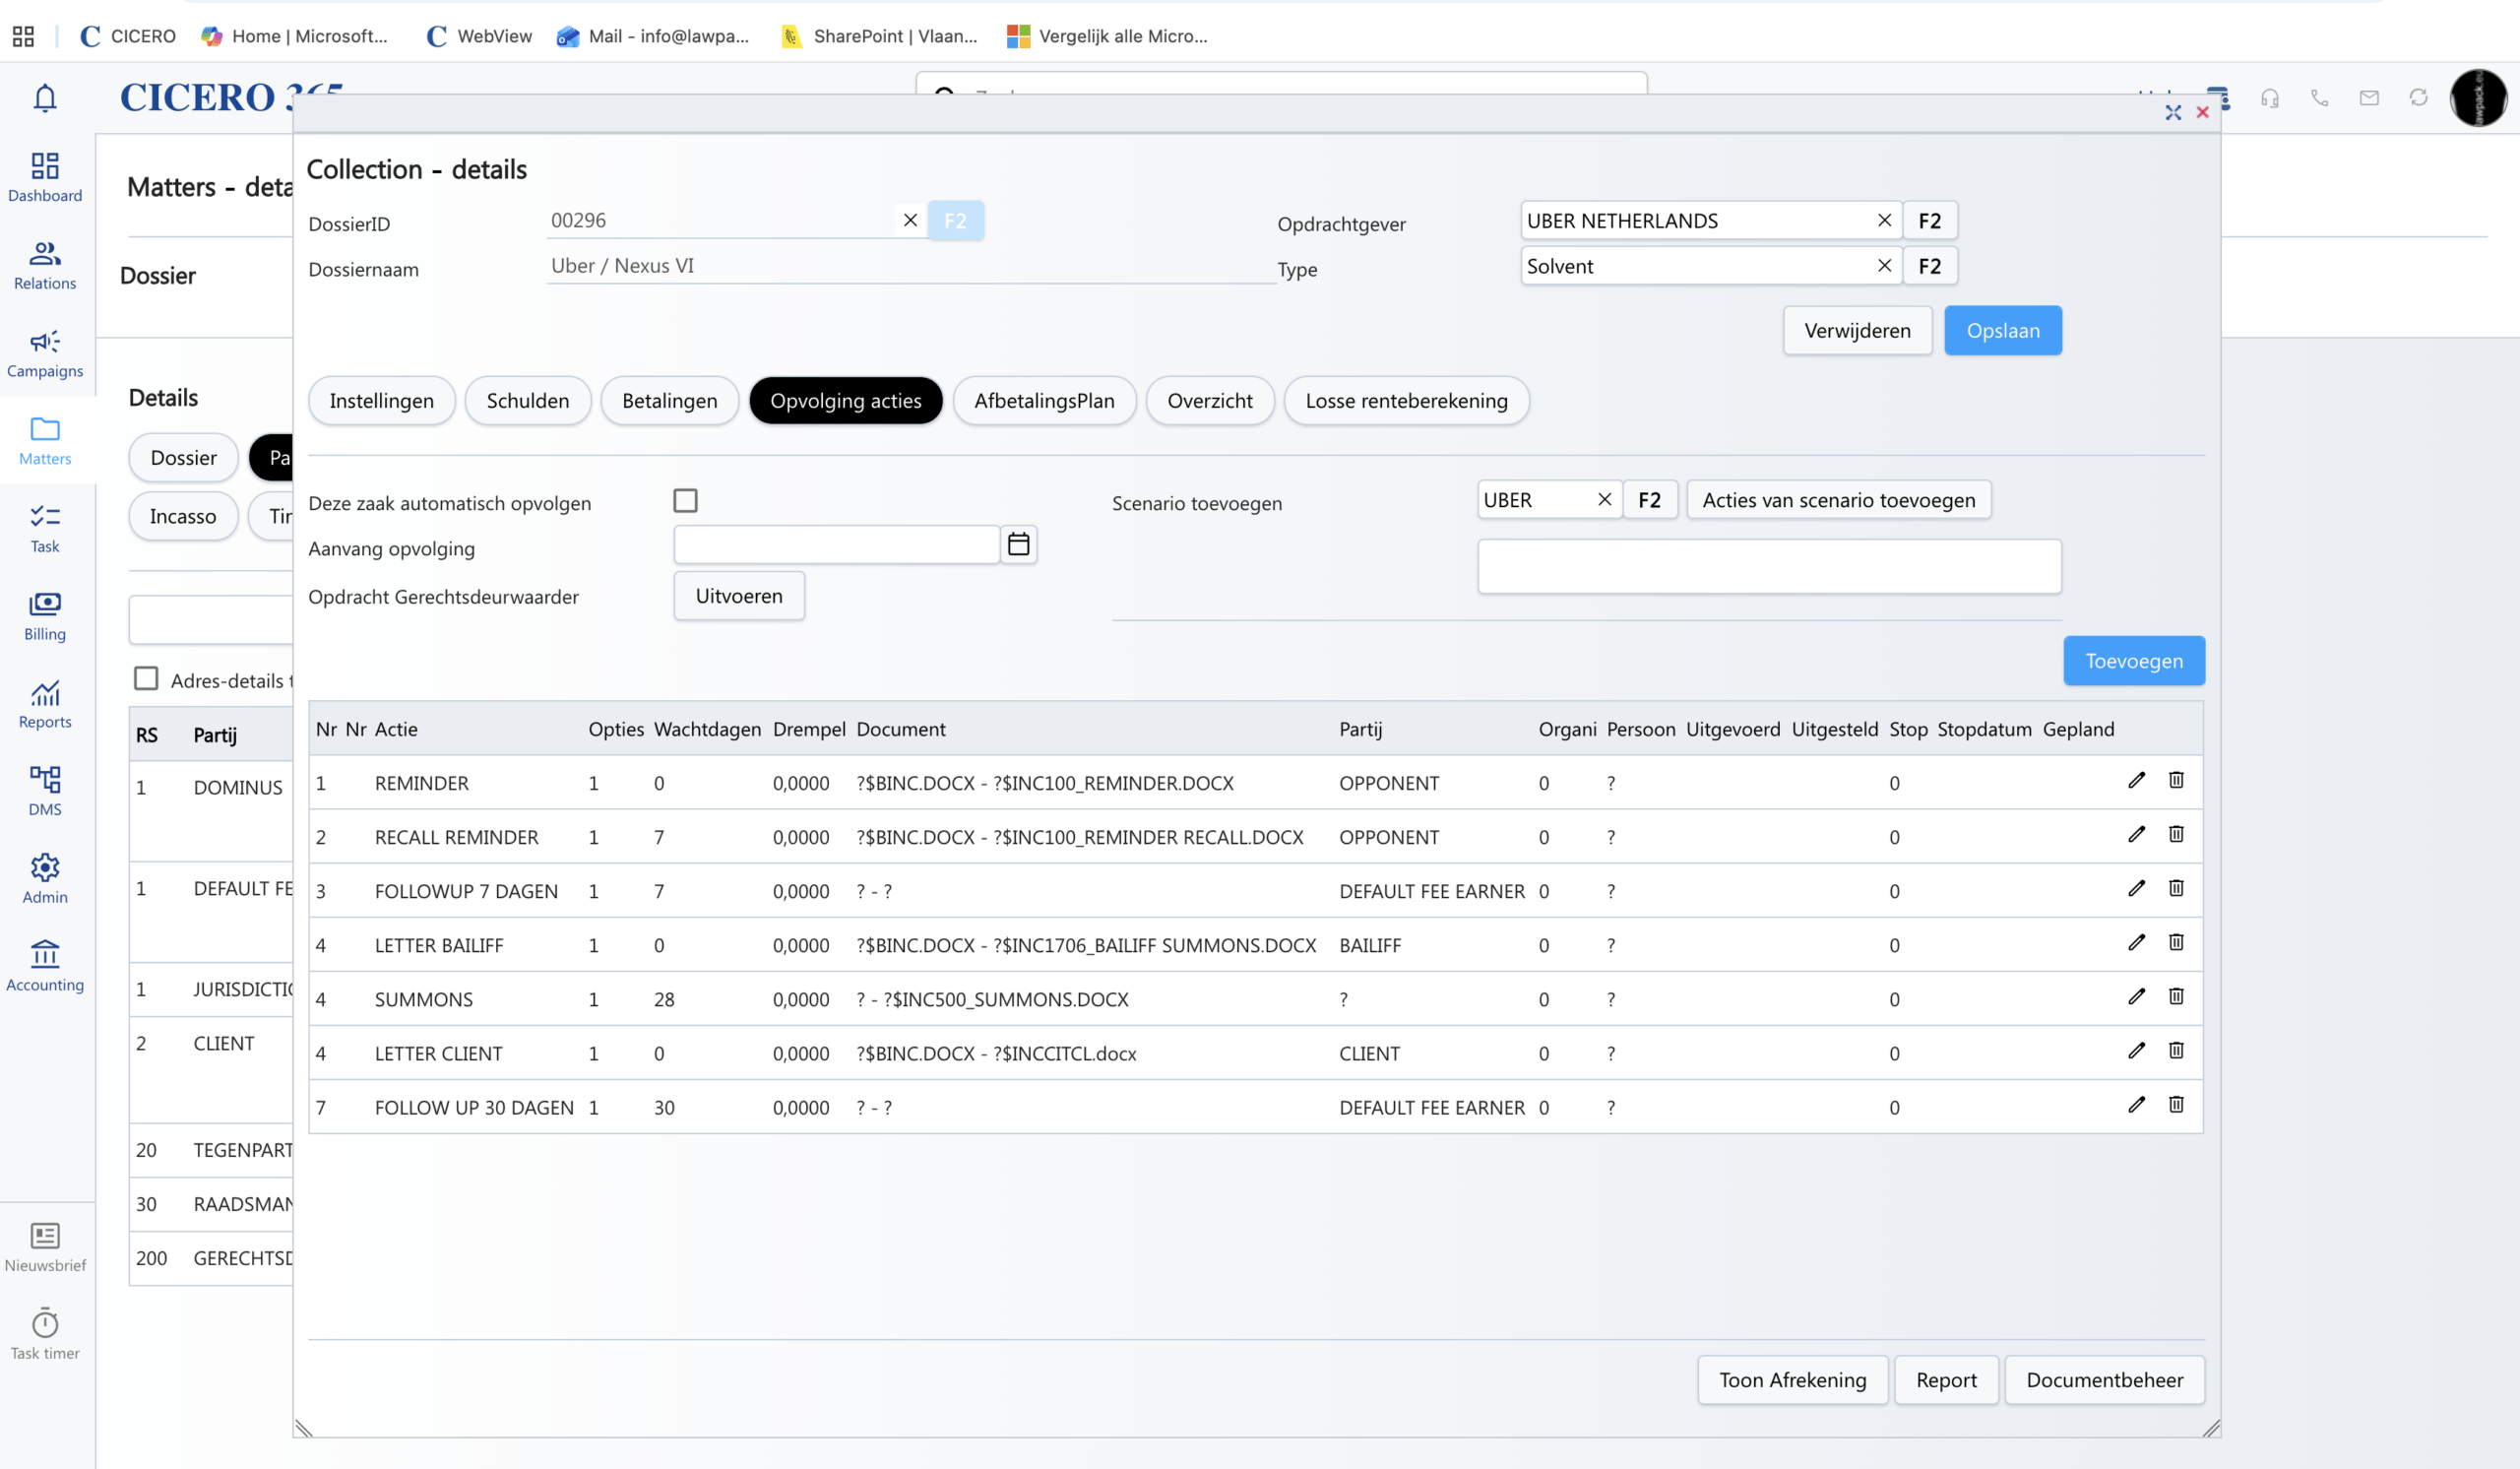Open F2 lookup for Type Solvent
Viewport: 2520px width, 1469px height.
click(x=1929, y=266)
